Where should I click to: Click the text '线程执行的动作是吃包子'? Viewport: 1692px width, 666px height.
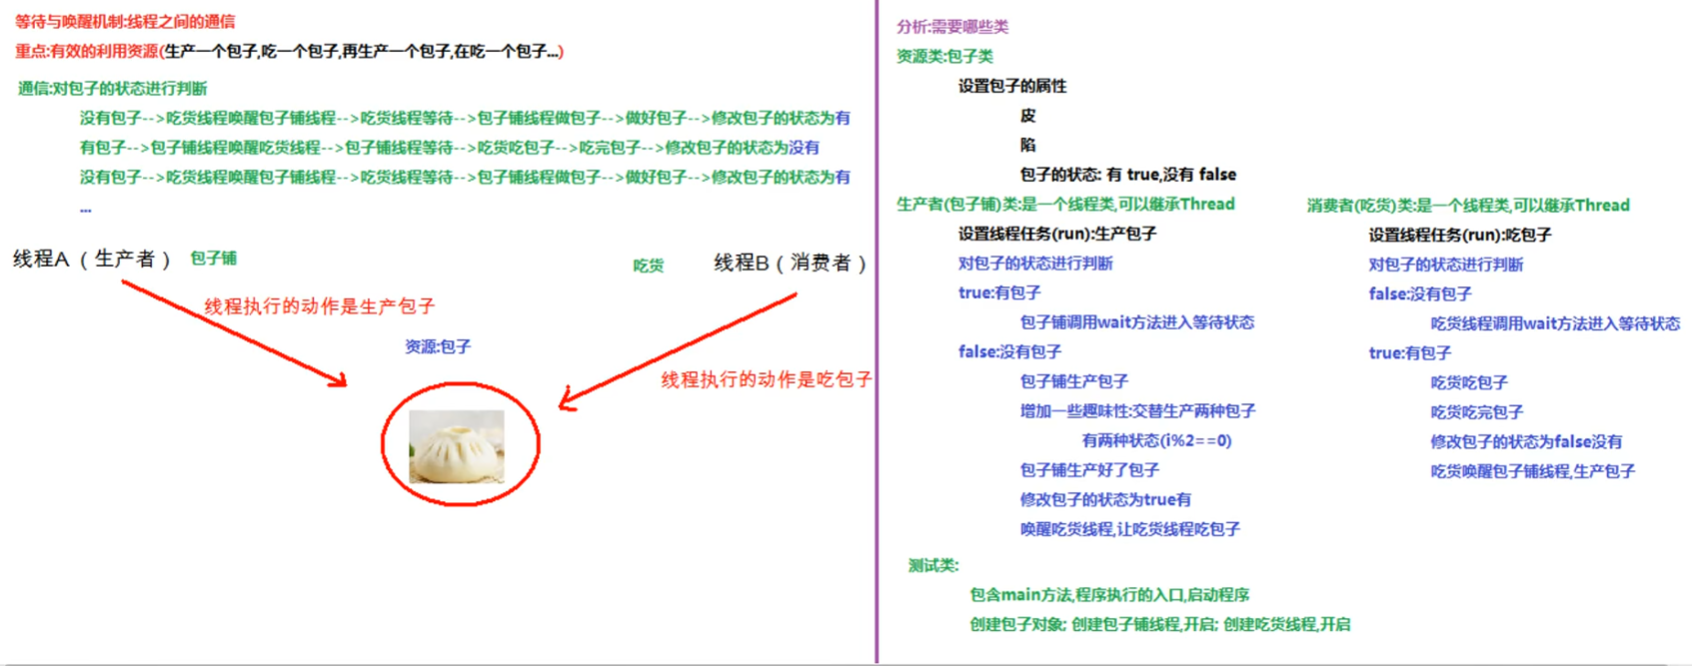click(766, 379)
